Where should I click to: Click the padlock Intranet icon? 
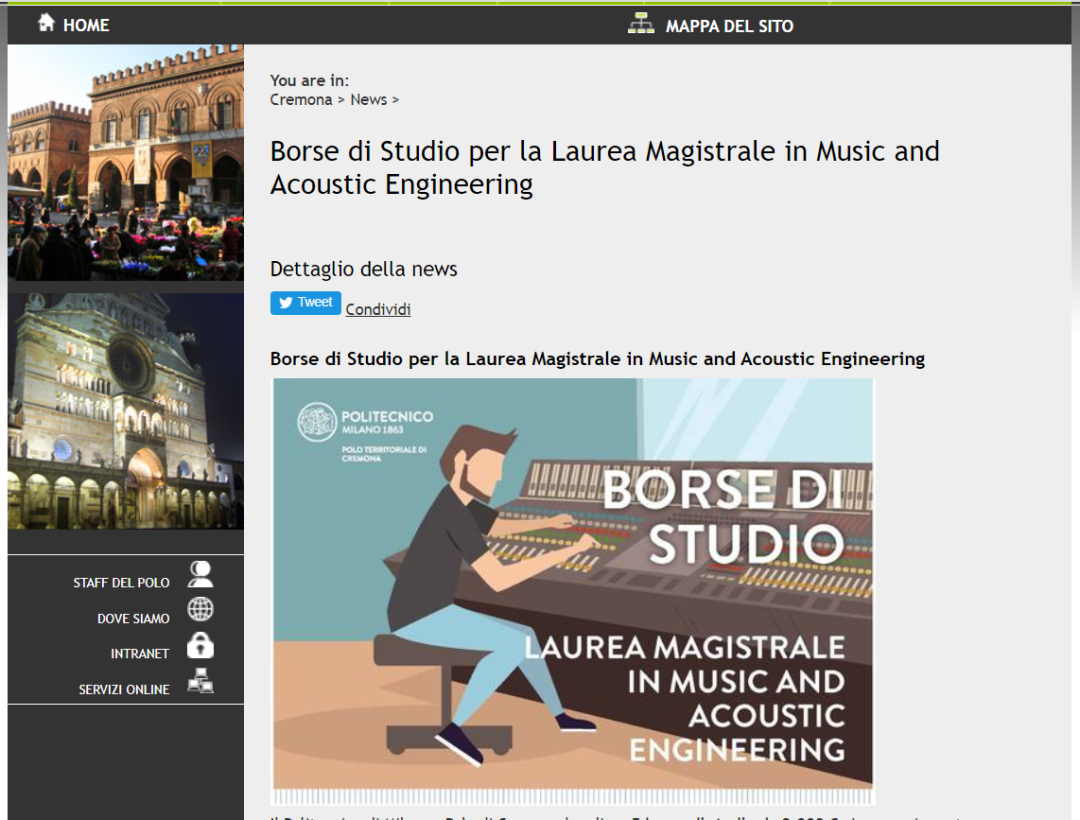pyautogui.click(x=200, y=646)
